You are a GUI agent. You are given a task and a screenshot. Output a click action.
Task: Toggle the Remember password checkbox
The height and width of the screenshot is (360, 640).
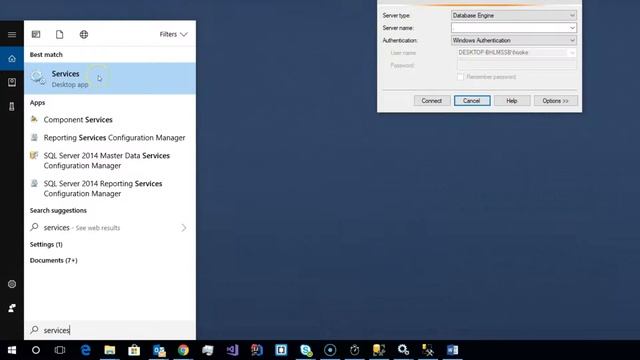pyautogui.click(x=460, y=77)
